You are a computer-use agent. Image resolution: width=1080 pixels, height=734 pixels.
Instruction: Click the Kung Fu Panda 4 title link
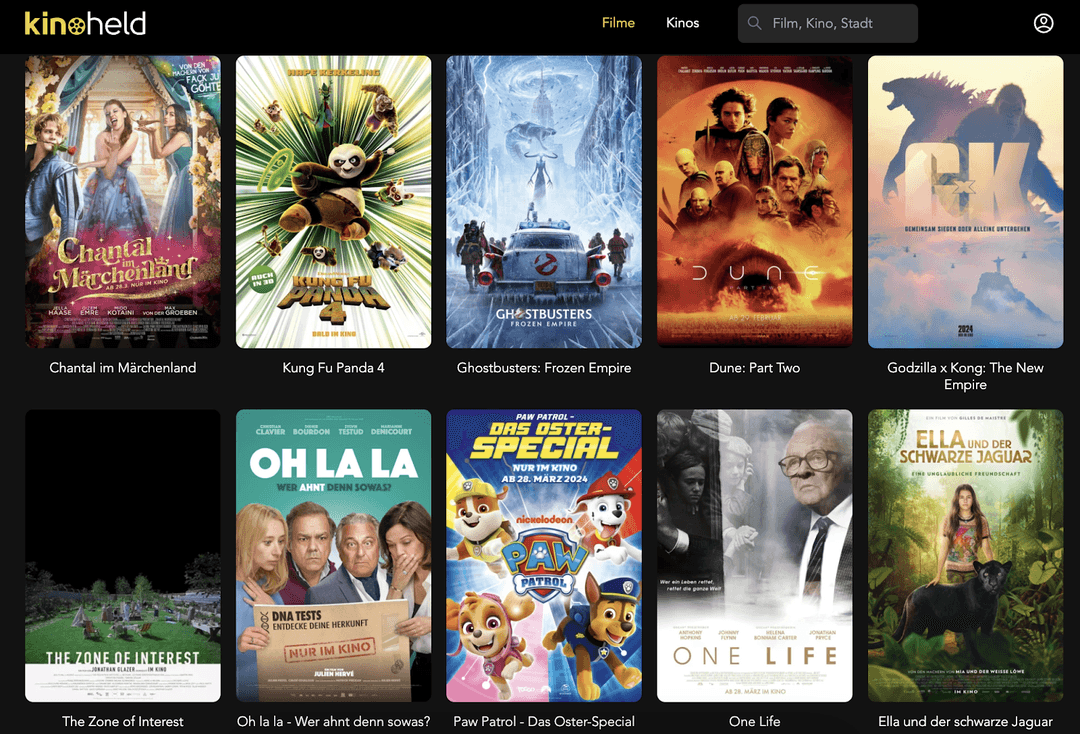click(333, 368)
